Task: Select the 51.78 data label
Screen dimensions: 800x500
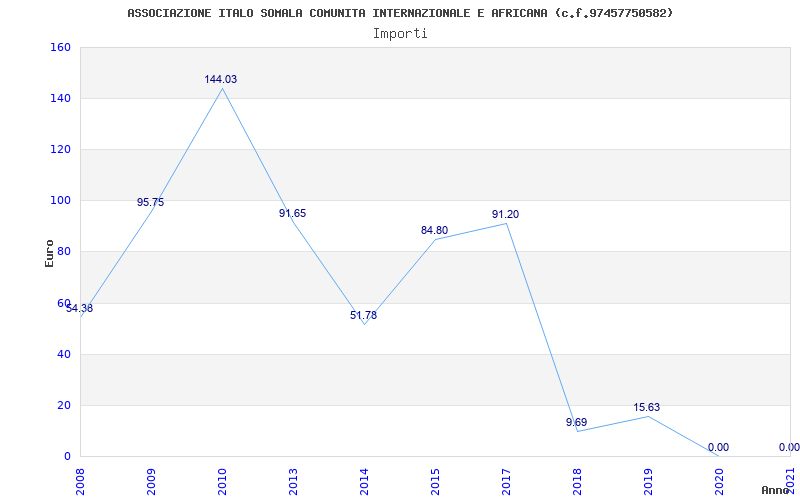Action: (363, 315)
